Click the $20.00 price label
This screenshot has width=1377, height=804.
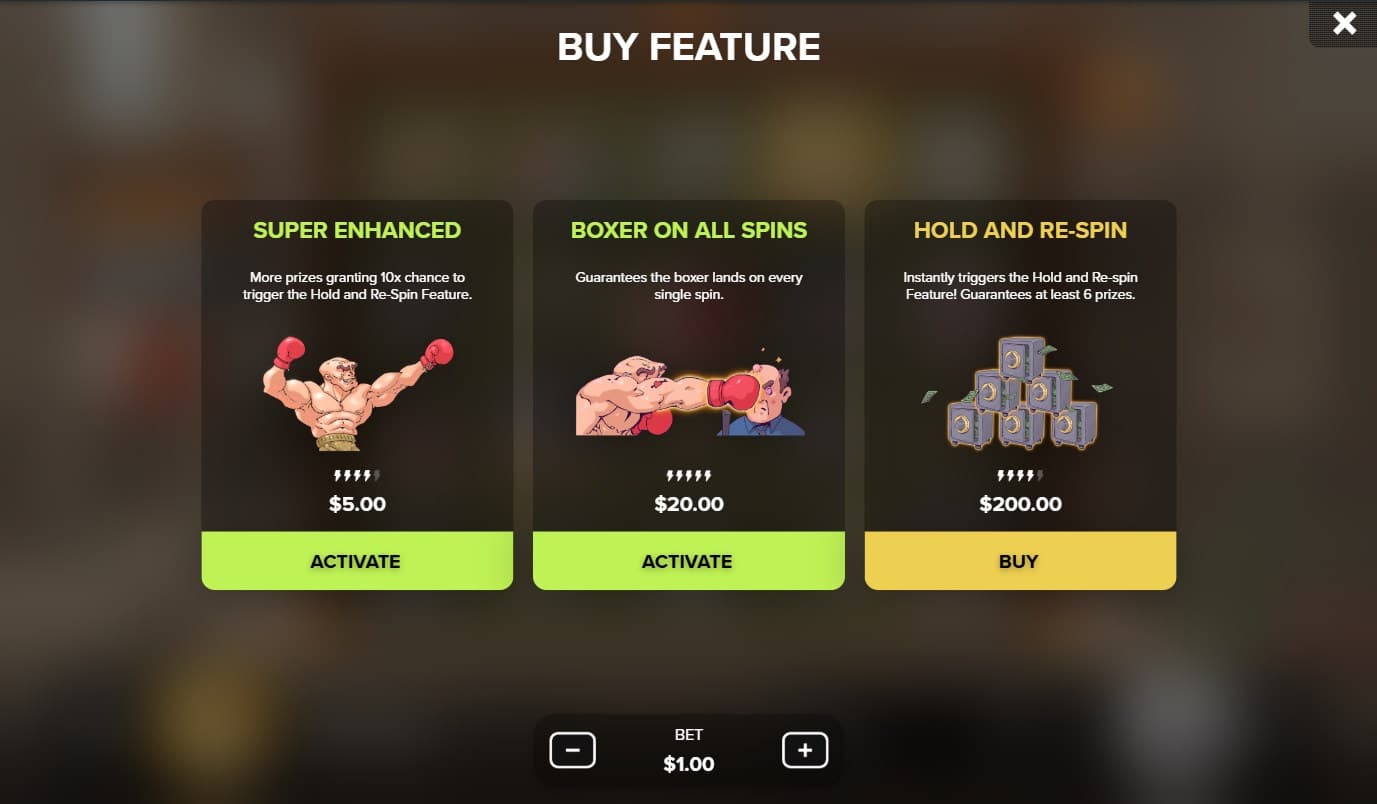click(689, 504)
